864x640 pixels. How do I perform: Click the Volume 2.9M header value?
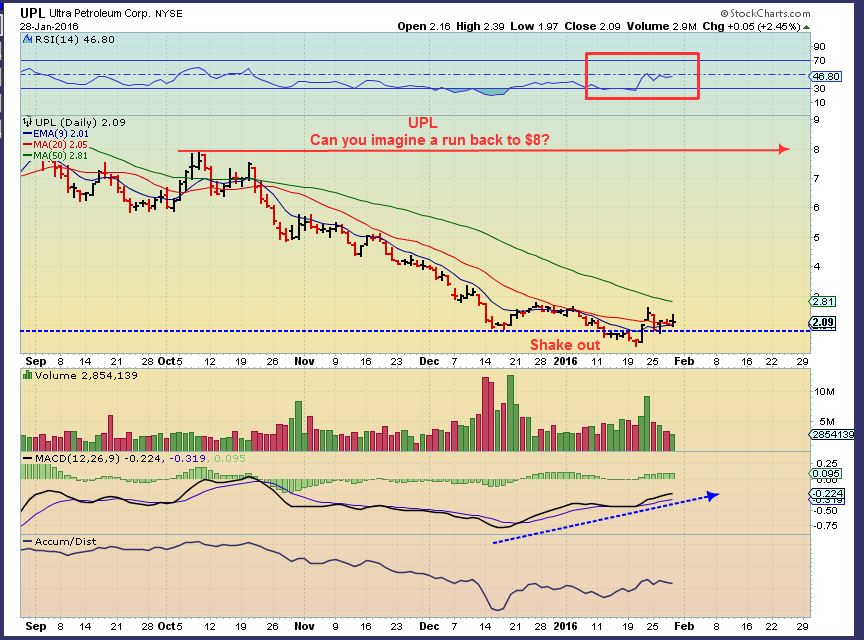tap(662, 26)
